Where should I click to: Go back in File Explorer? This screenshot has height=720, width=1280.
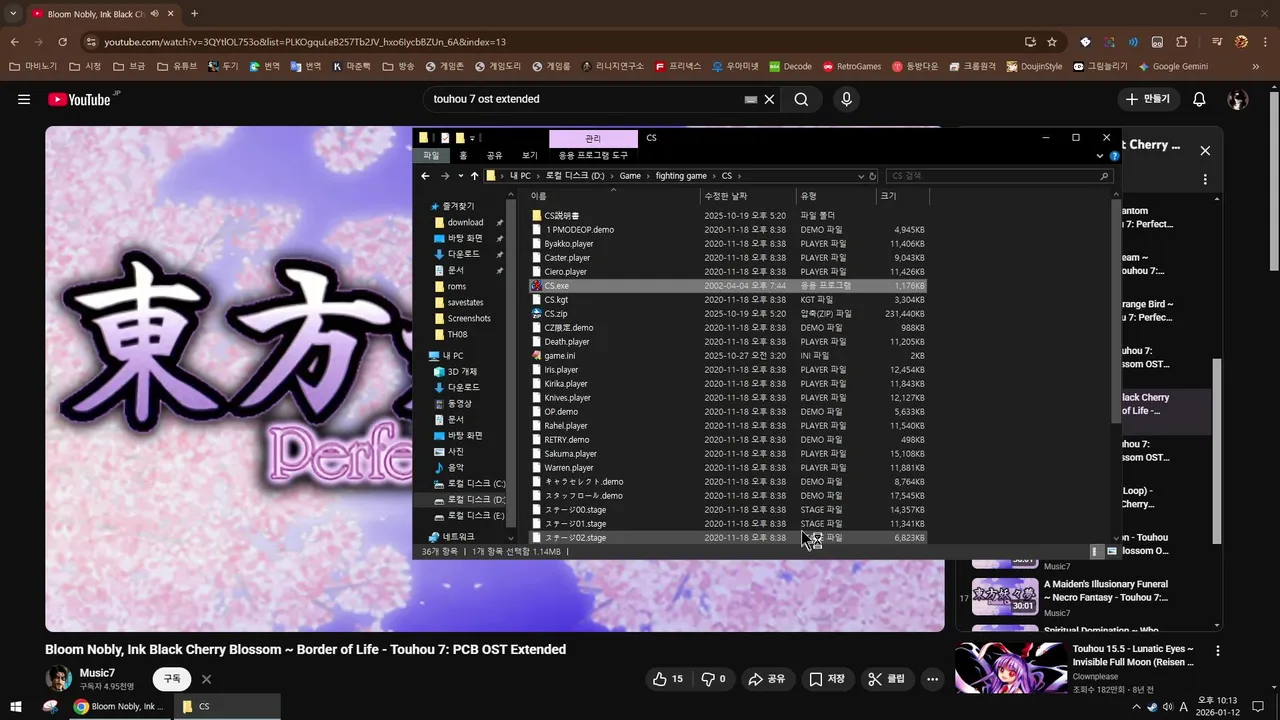pos(425,176)
